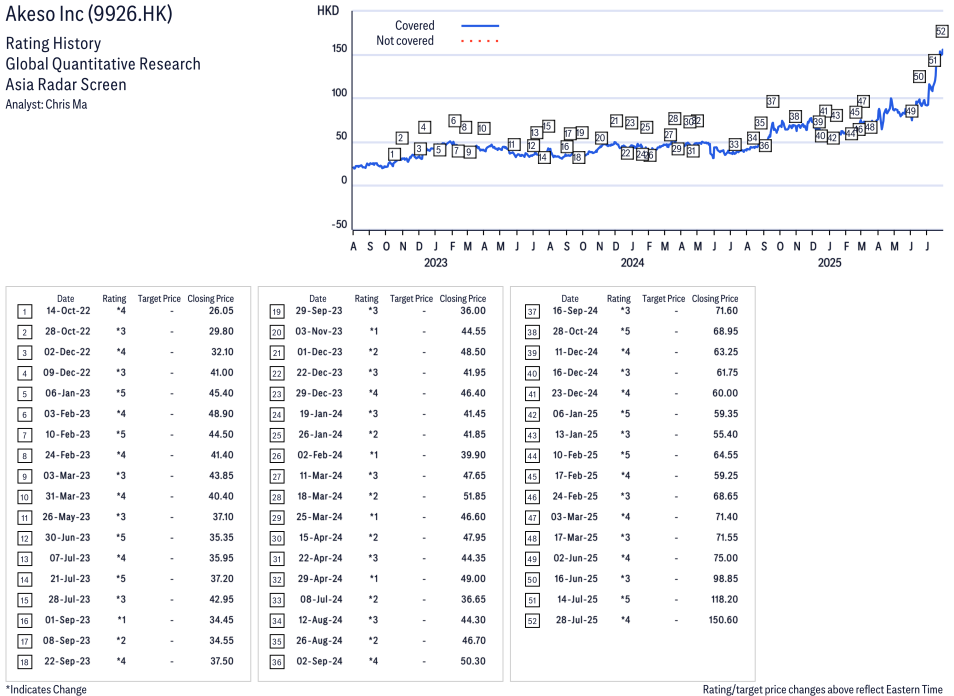Image resolution: width=954 pixels, height=696 pixels.
Task: Click the numbered box 12 in the first table
Action: point(24,538)
